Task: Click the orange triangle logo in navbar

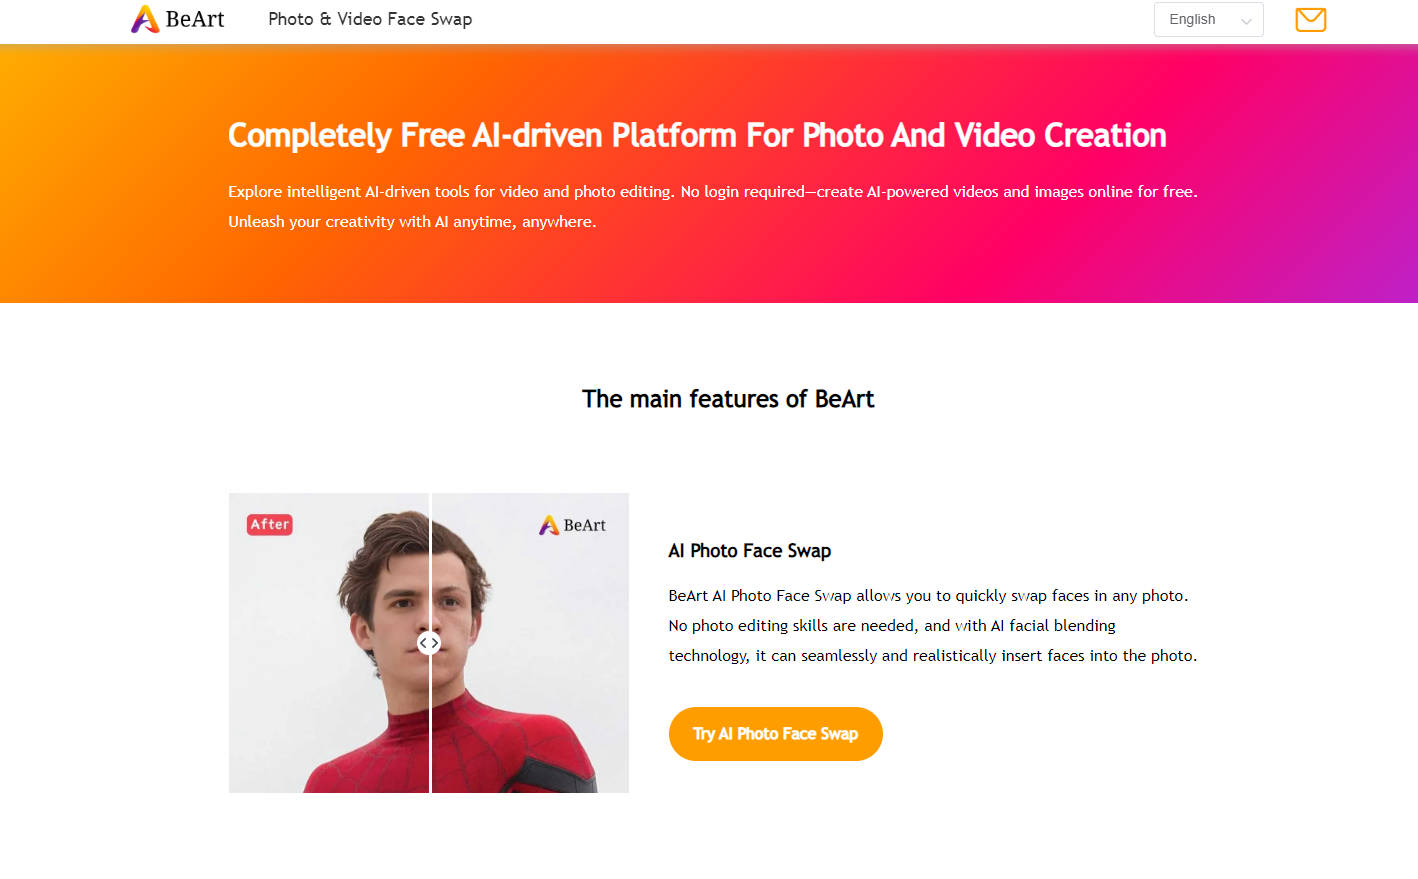Action: tap(146, 18)
